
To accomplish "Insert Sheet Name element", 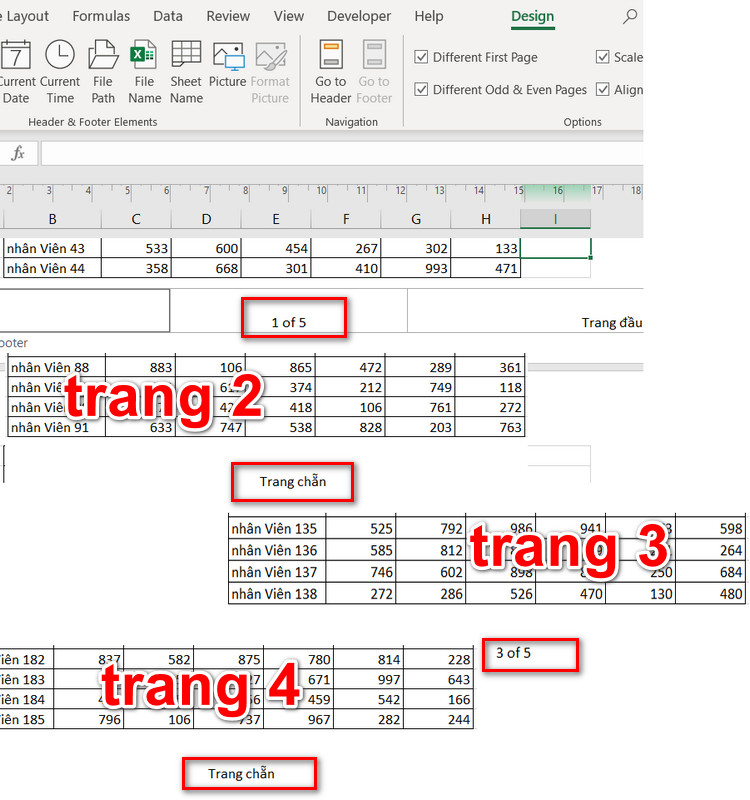I will click(x=186, y=72).
